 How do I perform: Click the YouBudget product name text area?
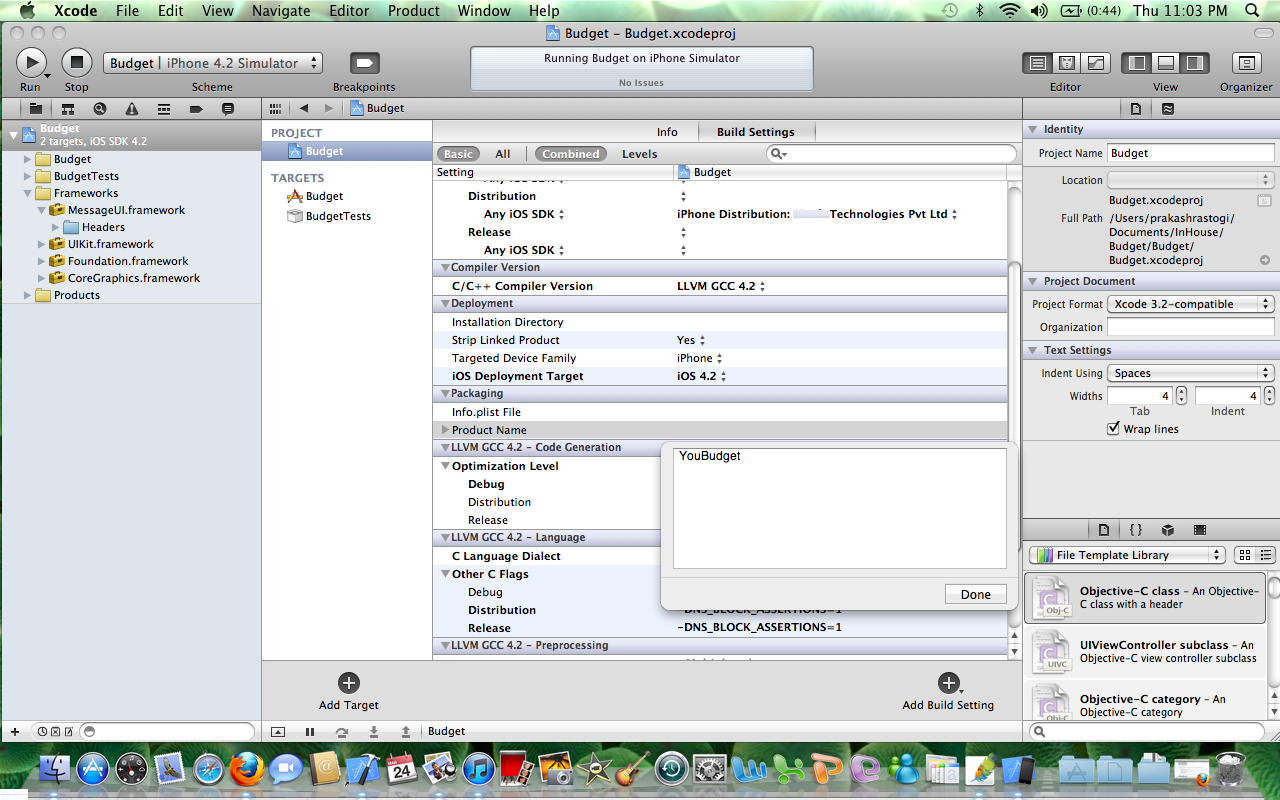click(840, 508)
